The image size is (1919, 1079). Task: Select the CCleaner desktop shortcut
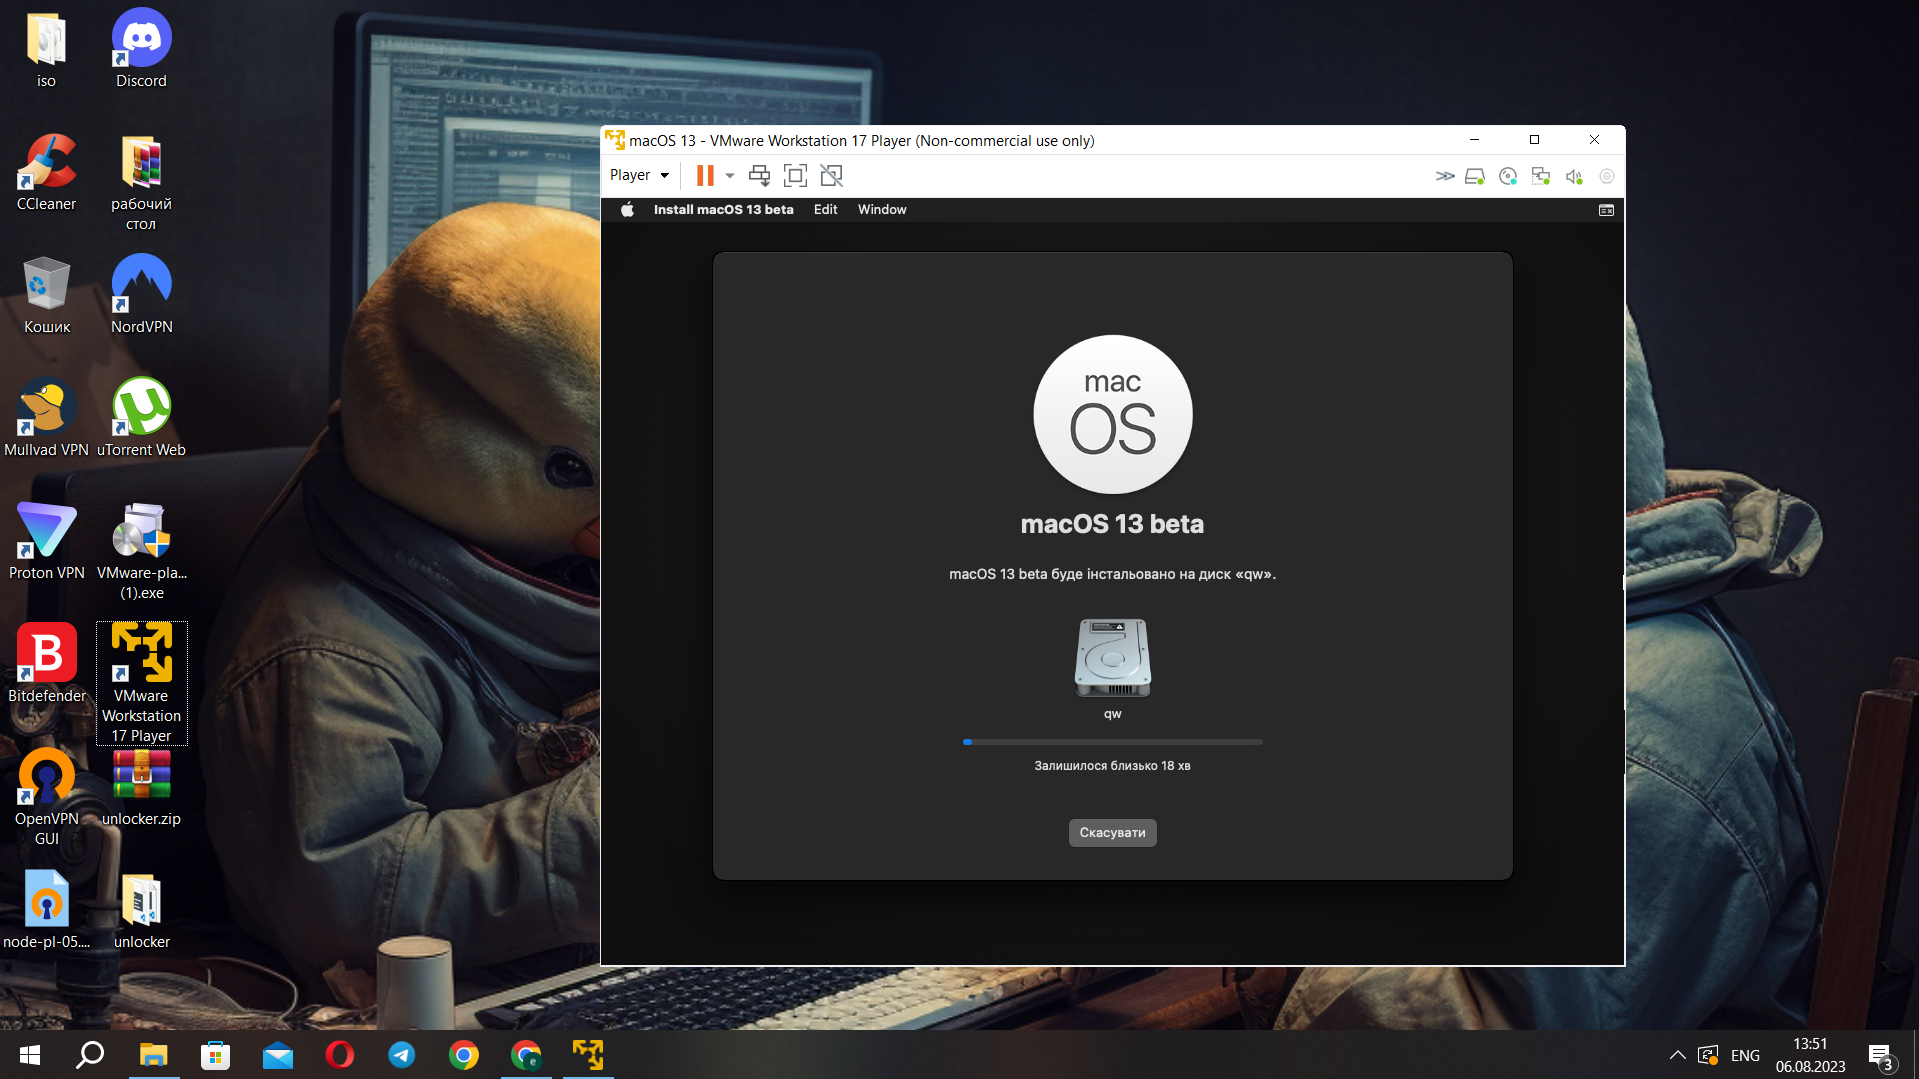[x=46, y=173]
